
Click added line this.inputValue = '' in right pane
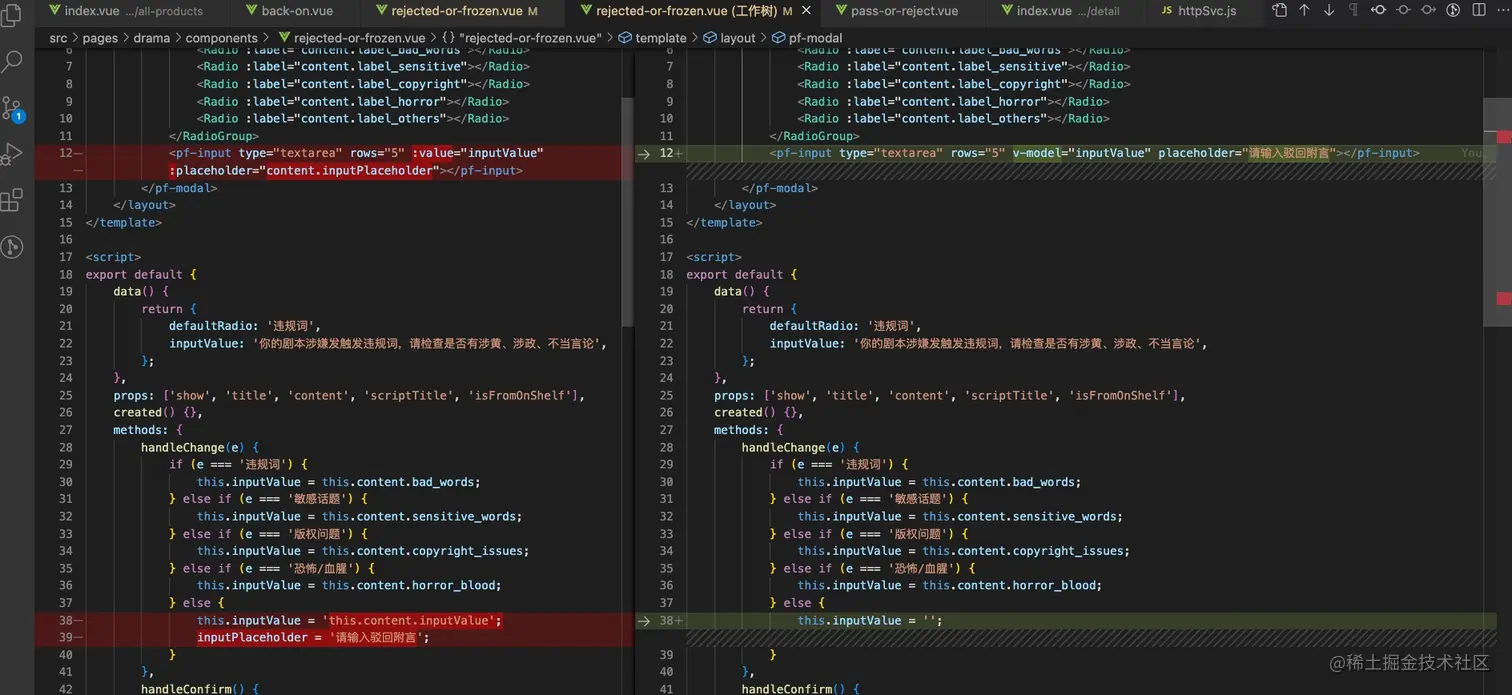click(870, 621)
